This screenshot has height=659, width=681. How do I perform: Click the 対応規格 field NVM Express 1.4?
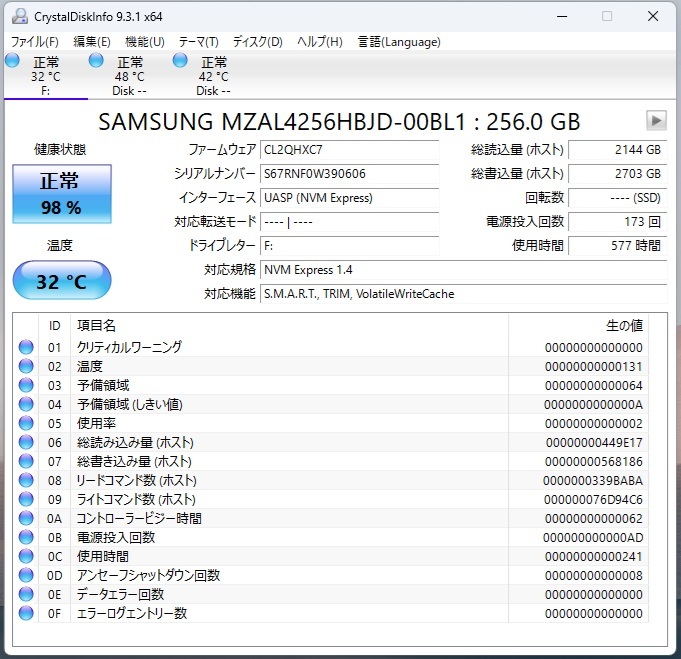pos(463,270)
